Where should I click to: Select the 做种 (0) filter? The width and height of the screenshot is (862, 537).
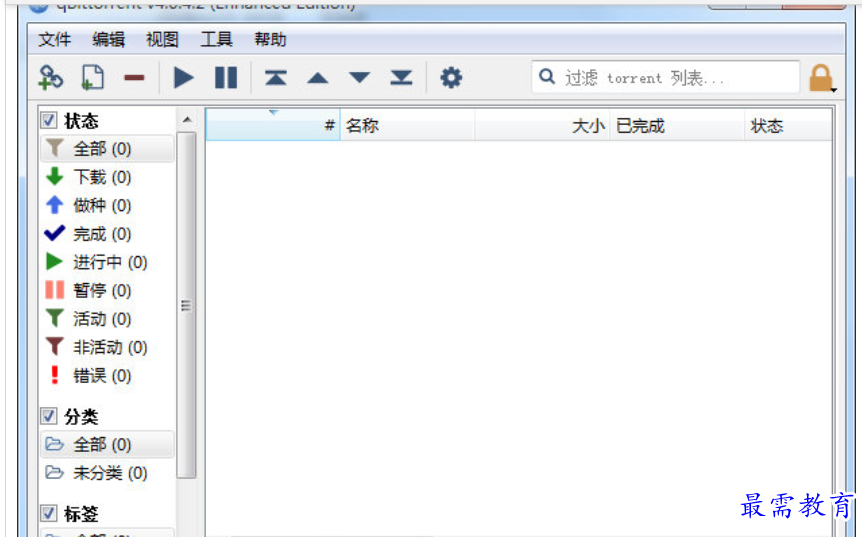coord(107,206)
